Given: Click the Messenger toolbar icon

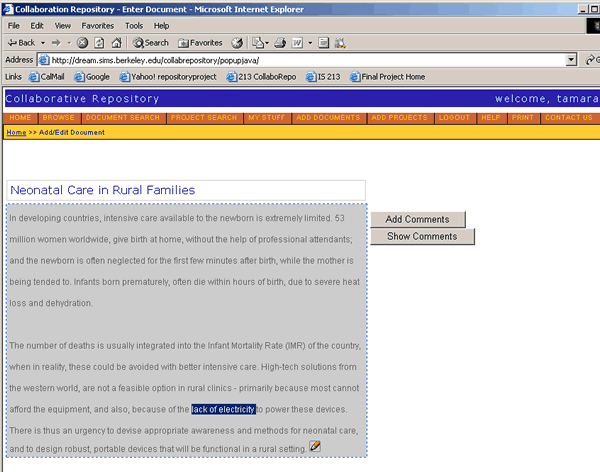Looking at the screenshot, I should point(340,43).
